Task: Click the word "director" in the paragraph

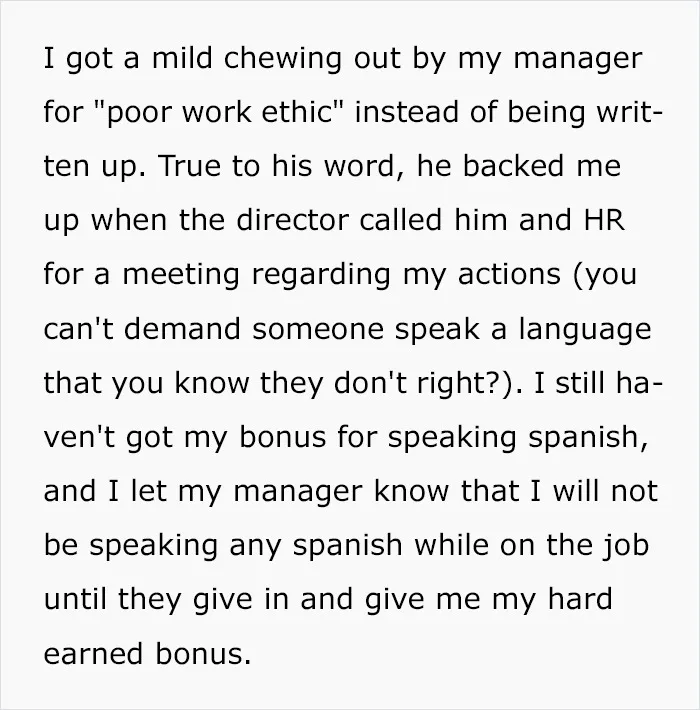Action: click(x=292, y=219)
